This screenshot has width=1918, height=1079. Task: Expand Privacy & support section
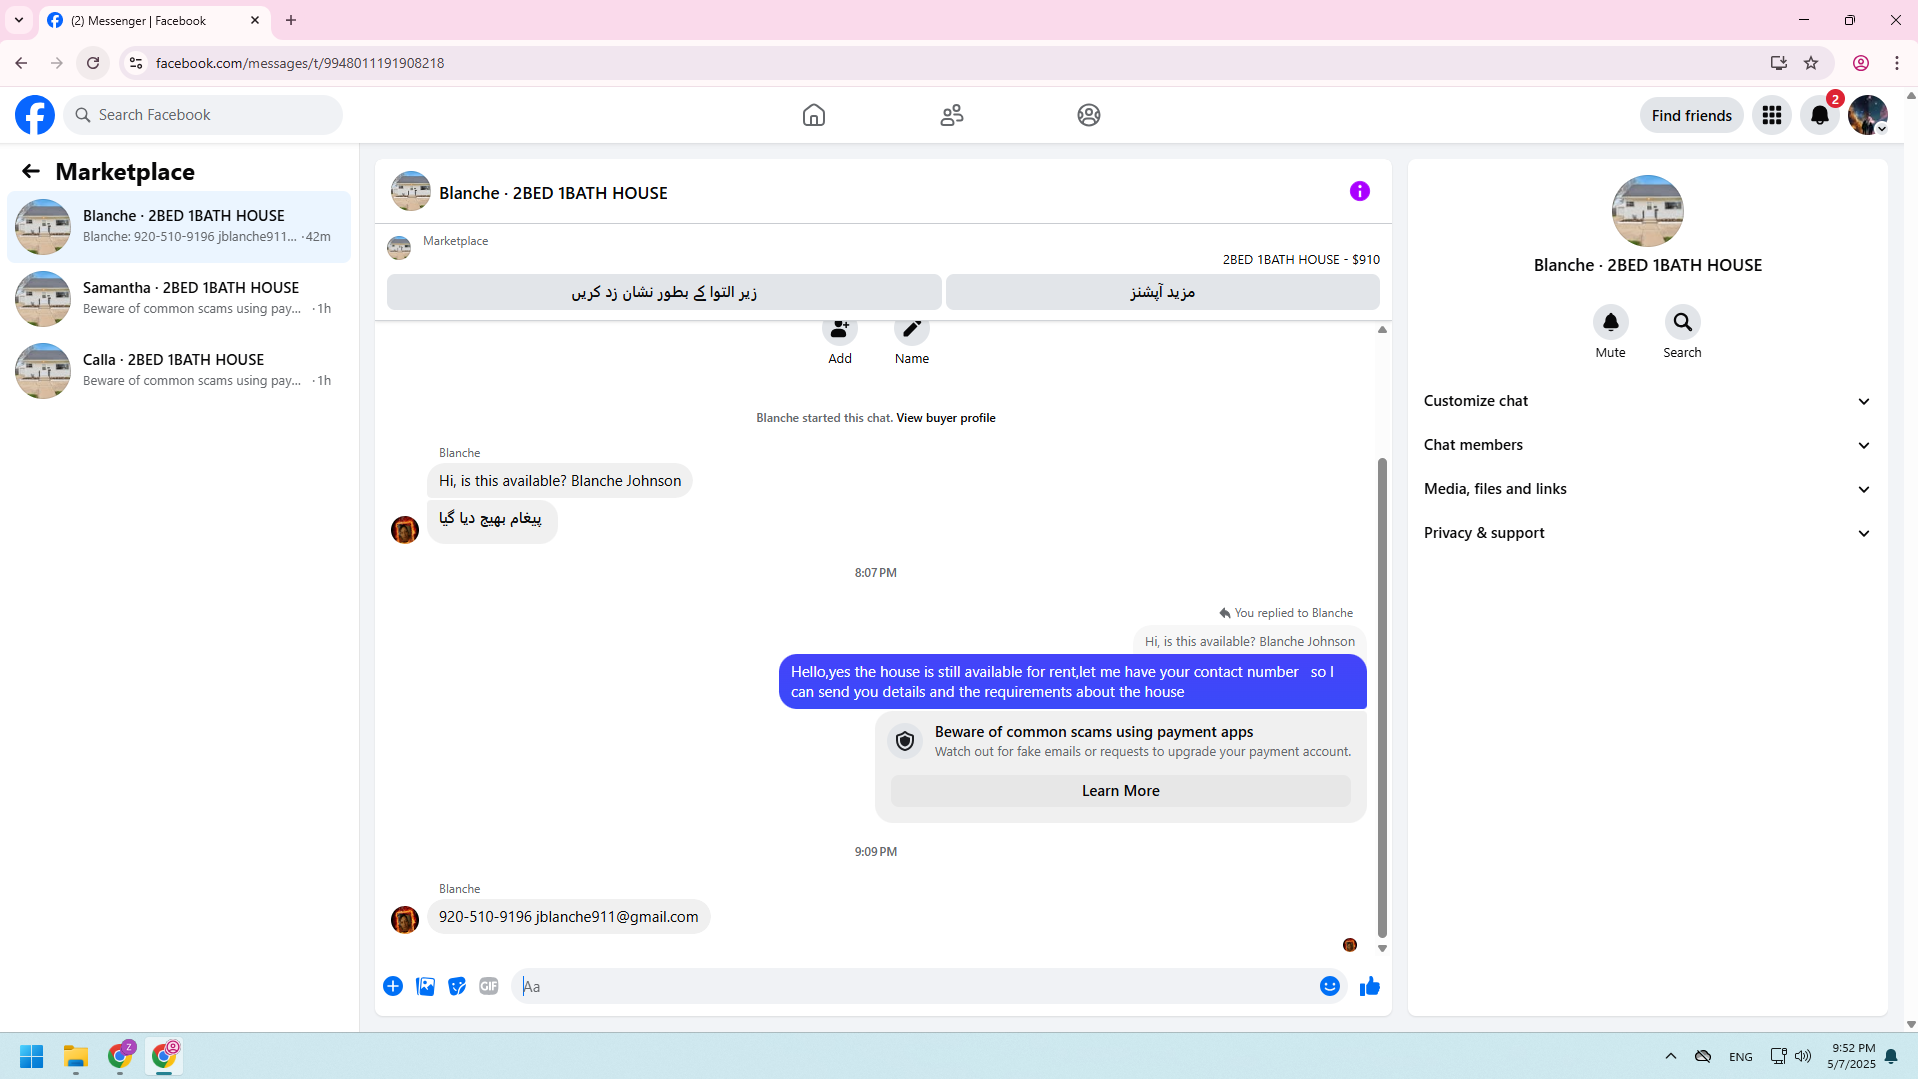tap(1647, 533)
